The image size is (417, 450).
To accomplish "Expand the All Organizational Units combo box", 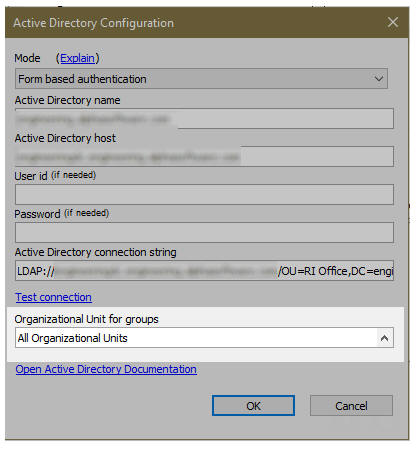I will pyautogui.click(x=204, y=338).
